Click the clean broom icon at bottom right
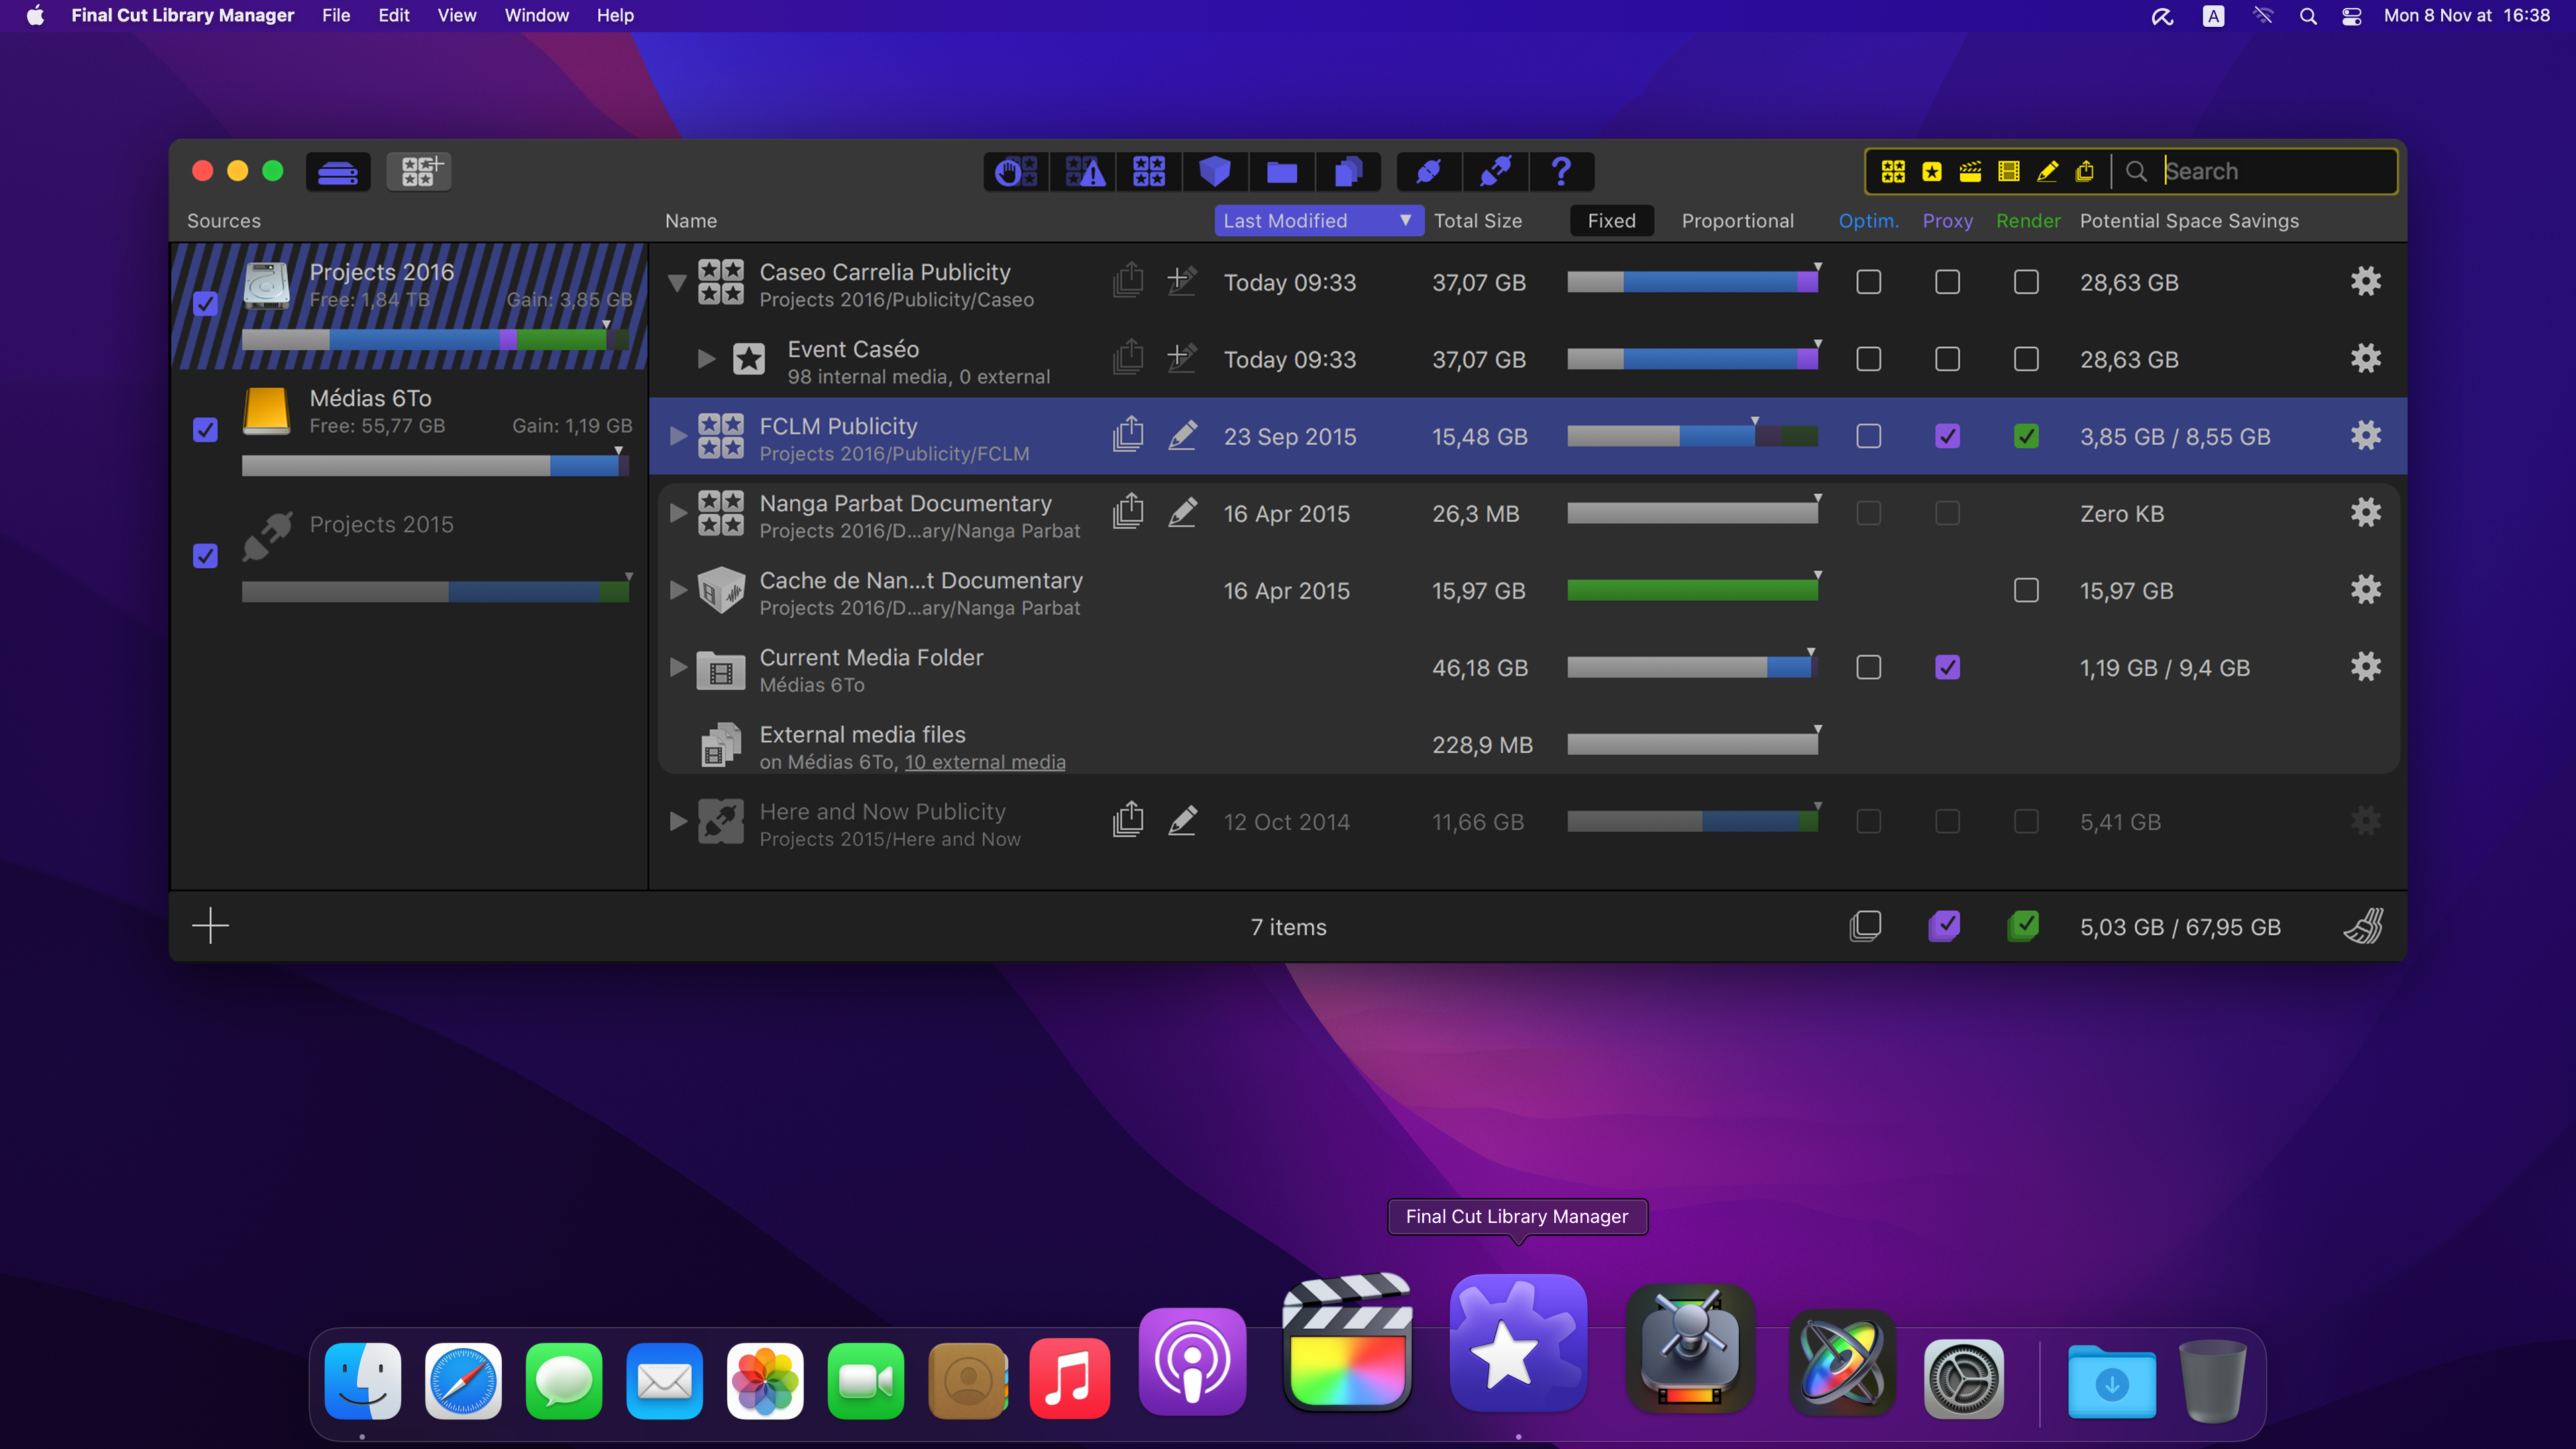2576x1449 pixels. [x=2364, y=926]
